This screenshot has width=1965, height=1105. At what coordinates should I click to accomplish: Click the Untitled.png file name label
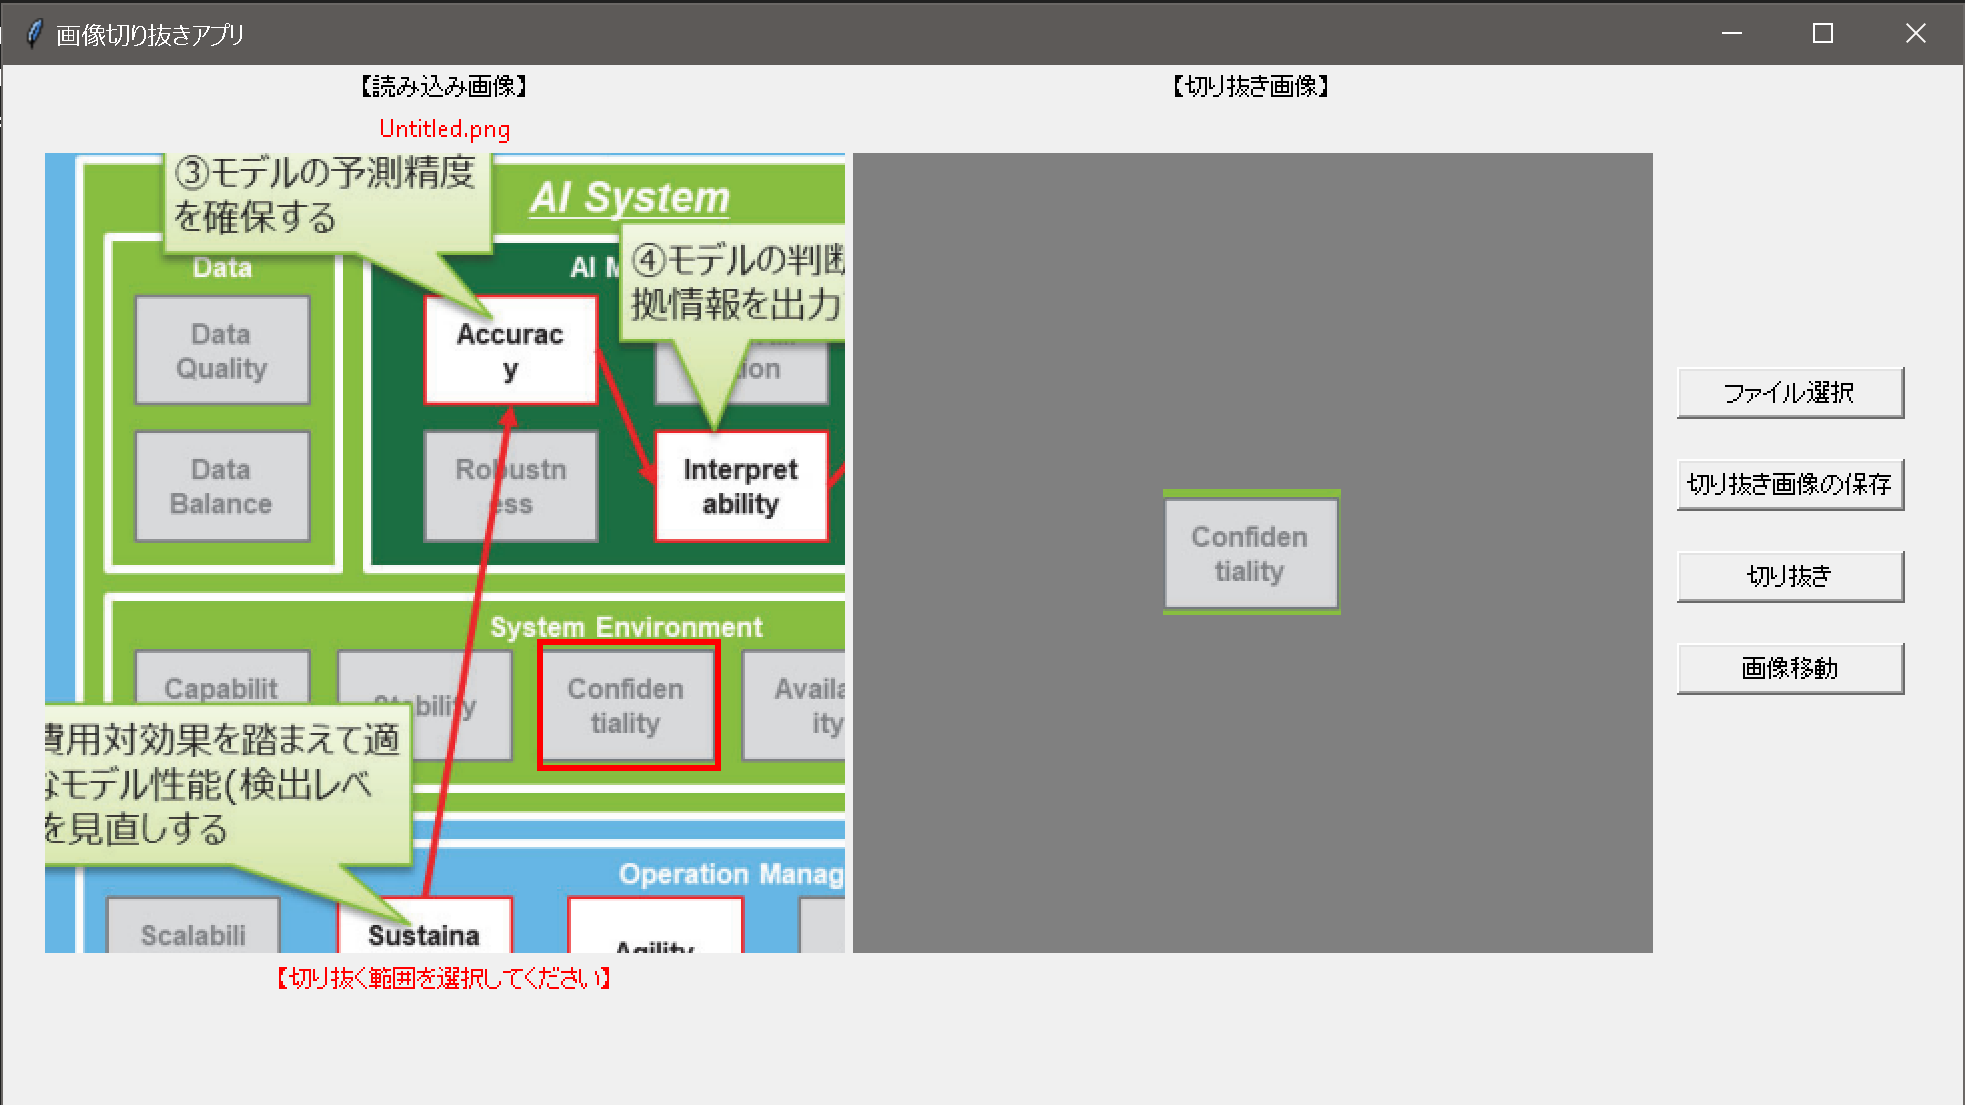[444, 129]
